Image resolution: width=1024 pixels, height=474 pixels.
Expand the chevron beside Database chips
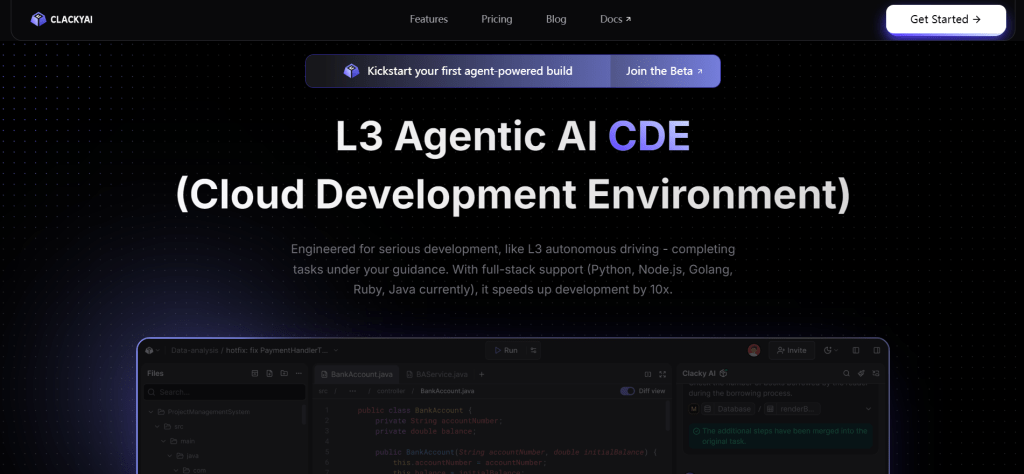[869, 409]
